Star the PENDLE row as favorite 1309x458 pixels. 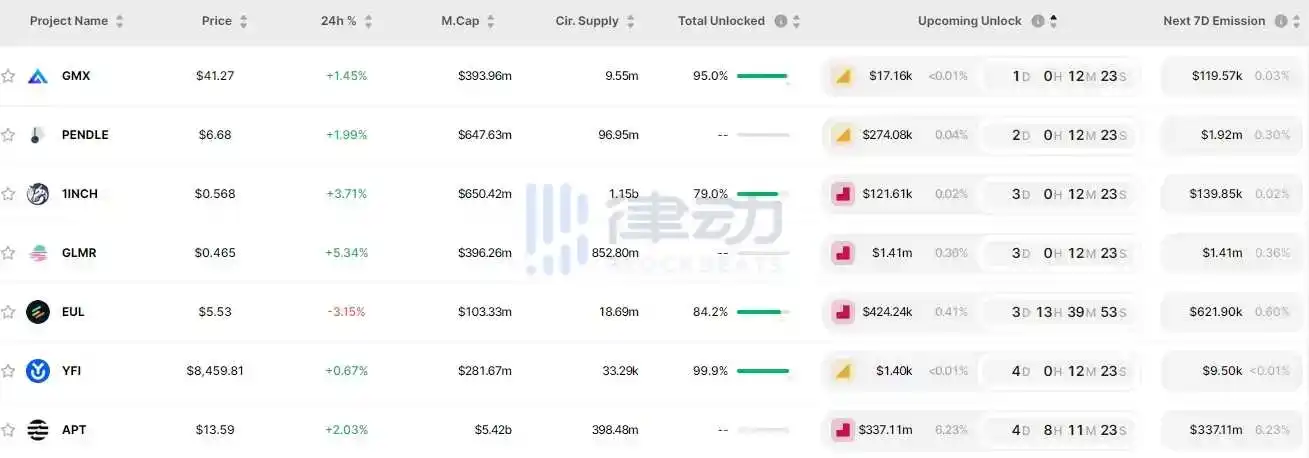tap(8, 135)
